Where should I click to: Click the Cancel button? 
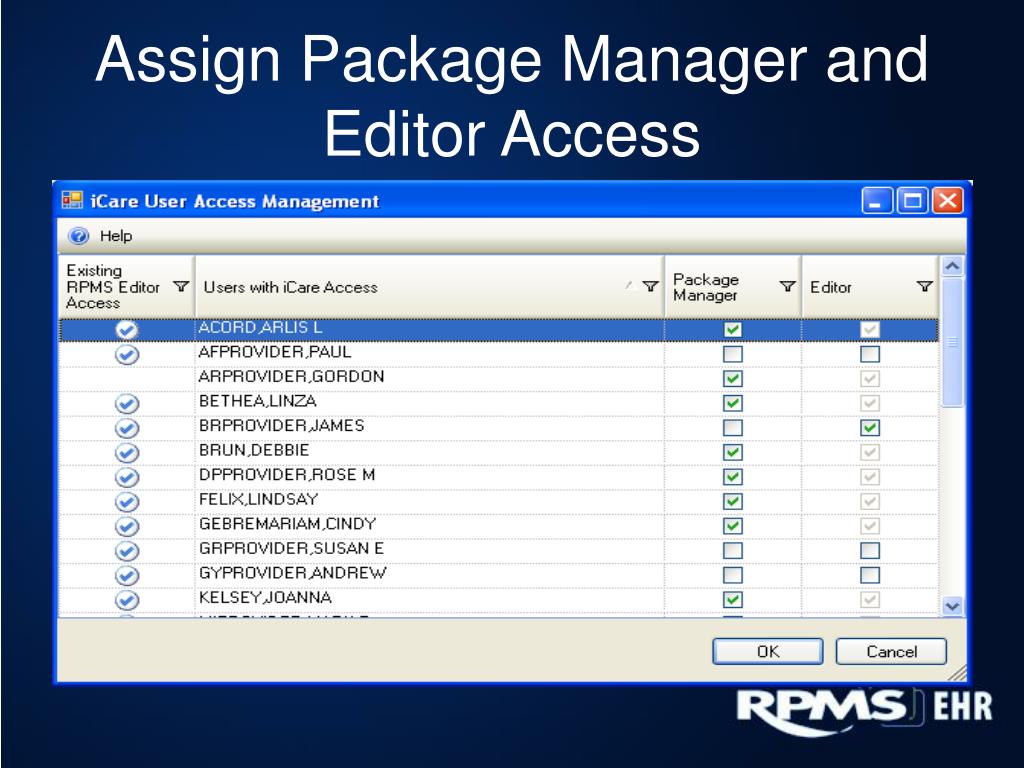[x=891, y=651]
